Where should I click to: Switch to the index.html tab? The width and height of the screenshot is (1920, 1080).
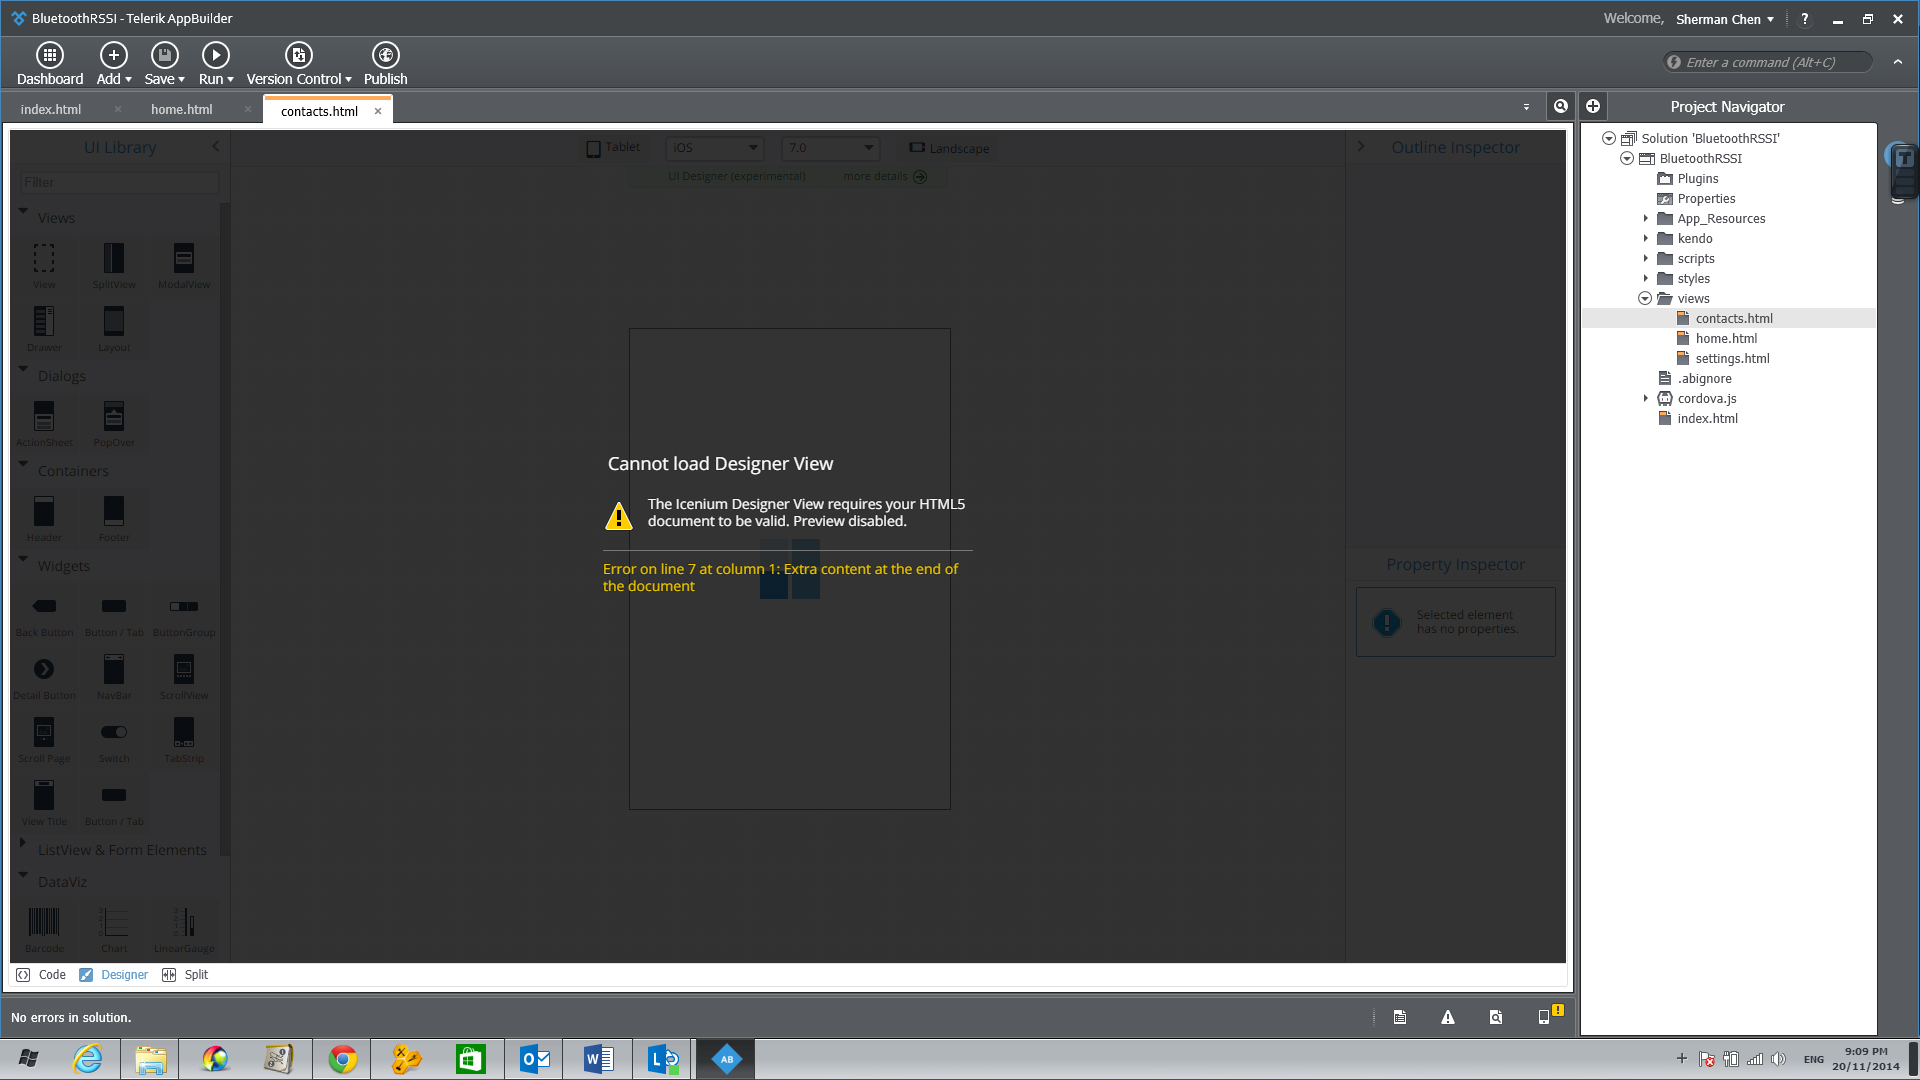(51, 110)
